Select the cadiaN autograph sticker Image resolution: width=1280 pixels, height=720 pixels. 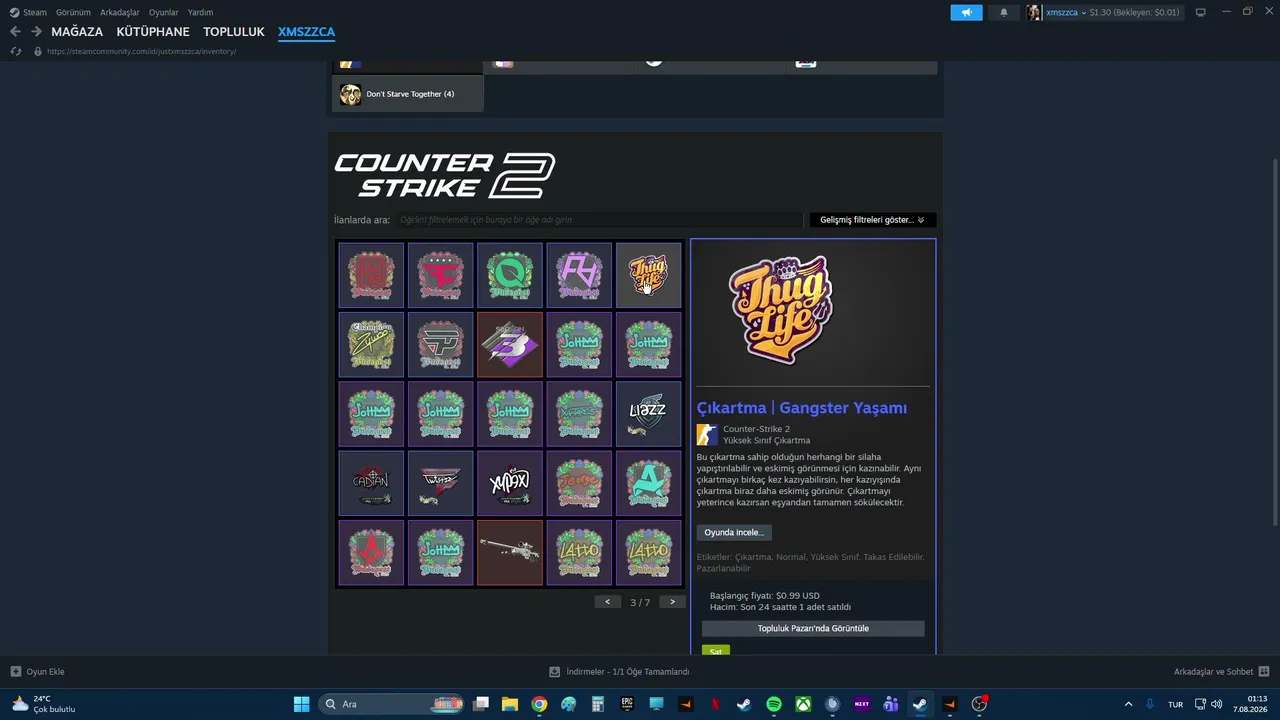(x=371, y=483)
